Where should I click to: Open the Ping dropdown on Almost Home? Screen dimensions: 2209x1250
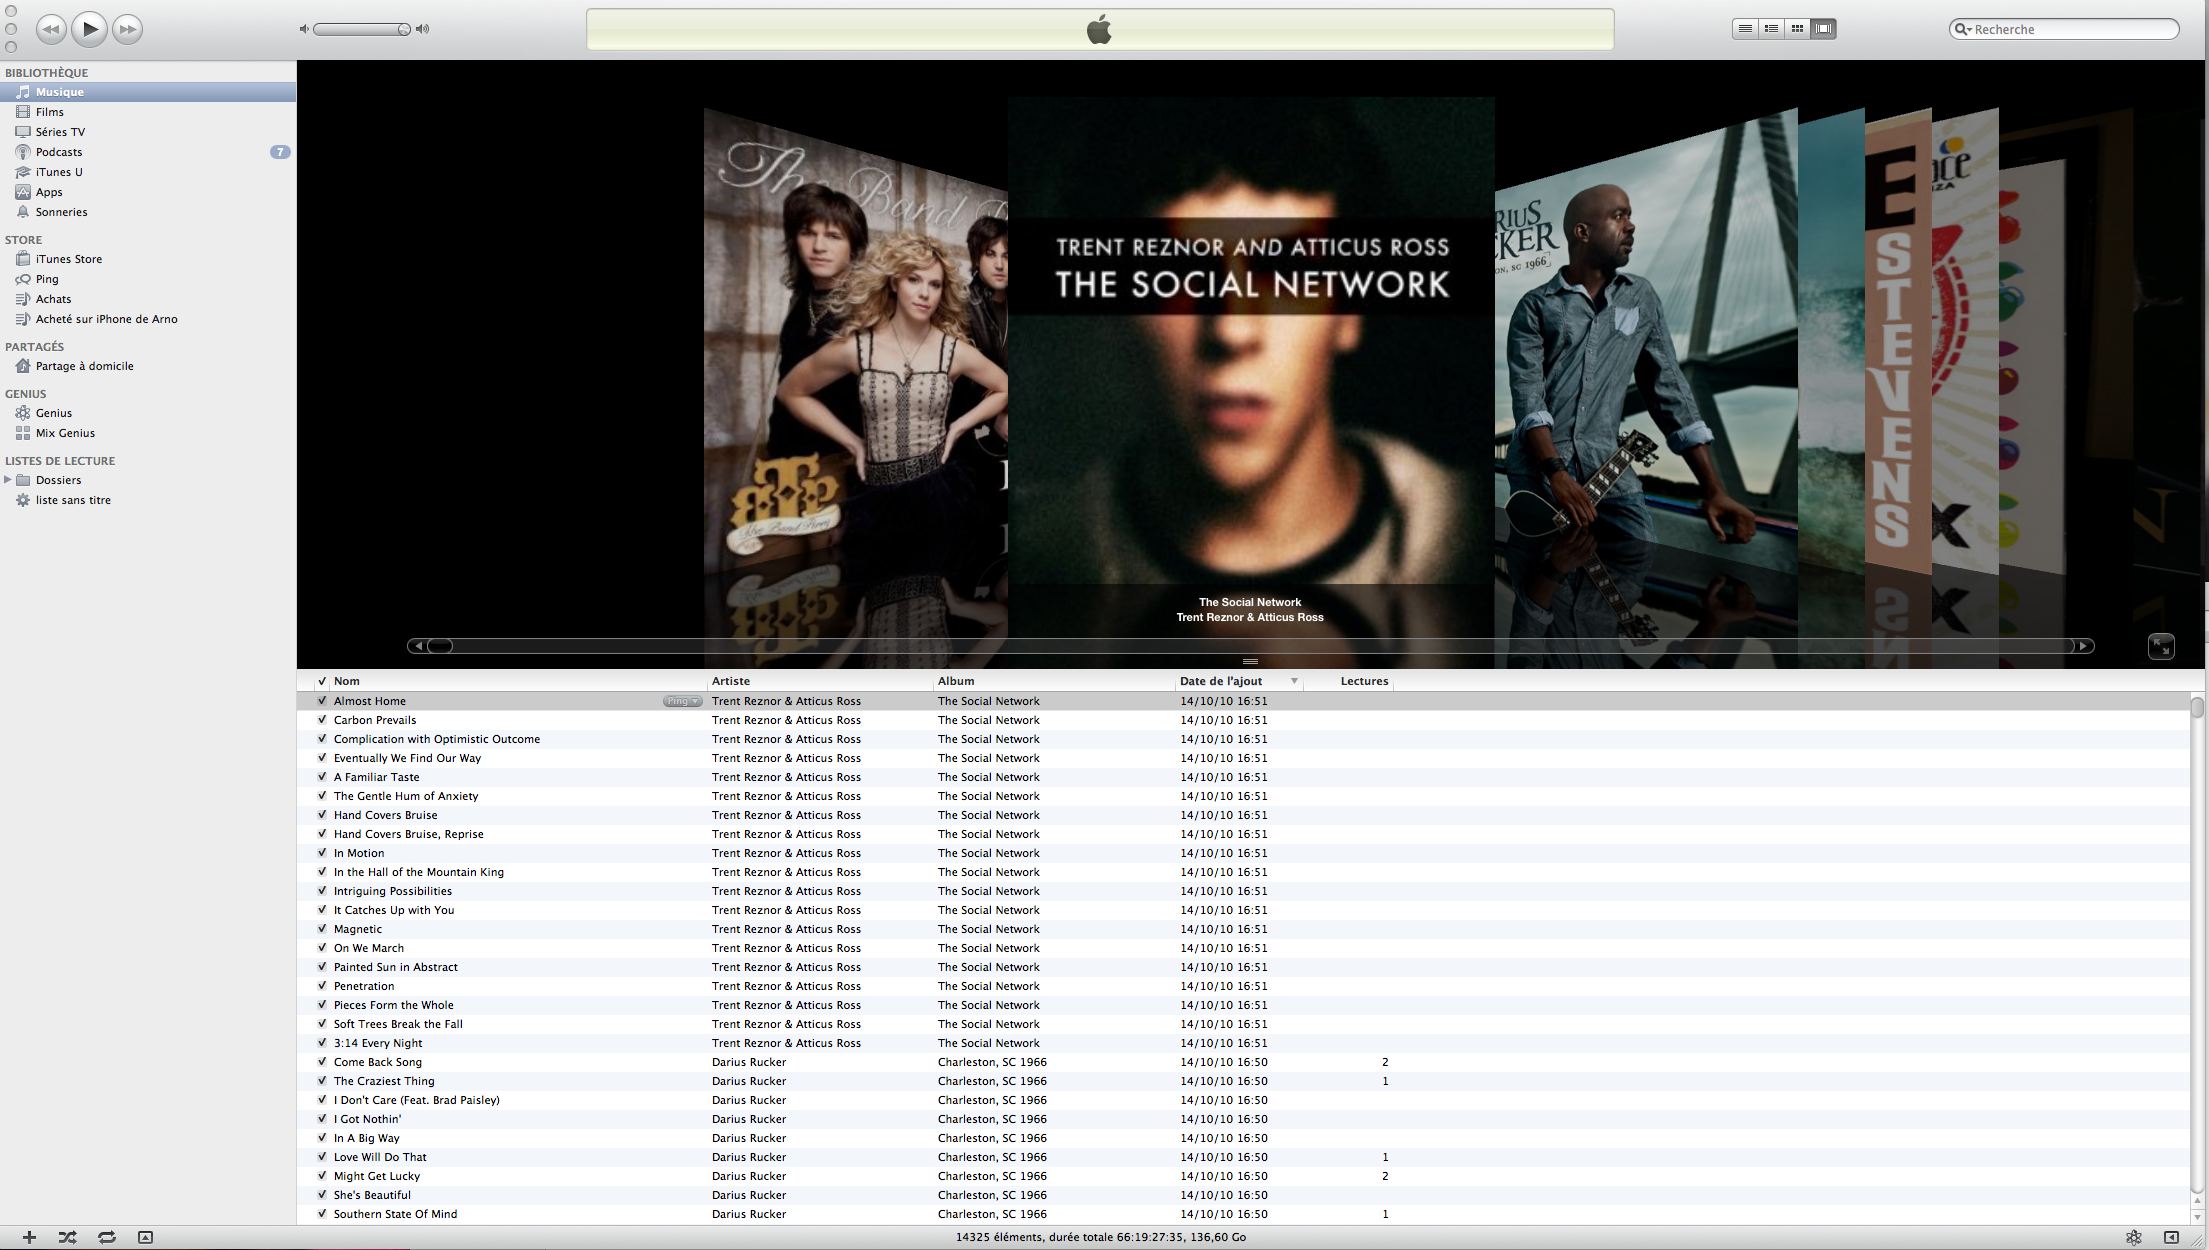682,701
